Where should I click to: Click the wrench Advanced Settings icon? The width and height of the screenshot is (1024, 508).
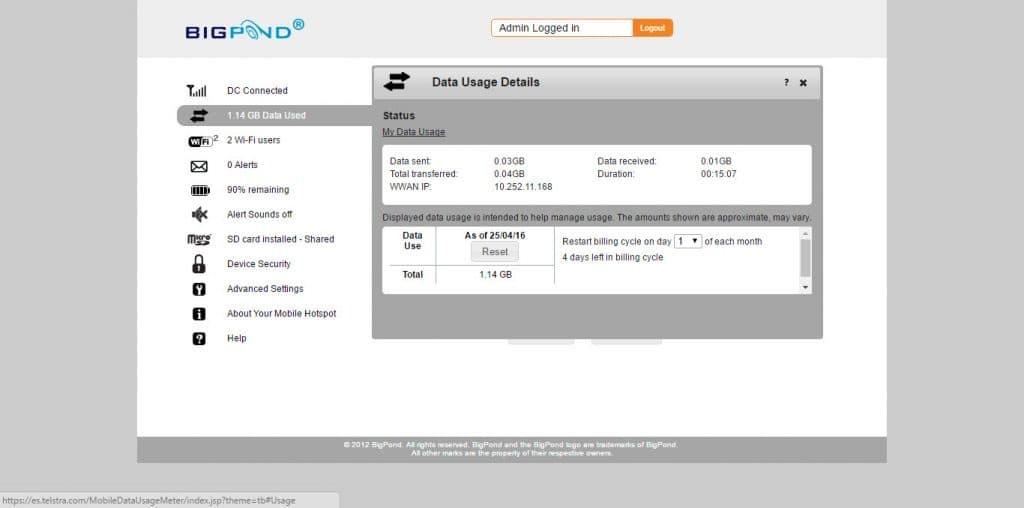coord(199,289)
